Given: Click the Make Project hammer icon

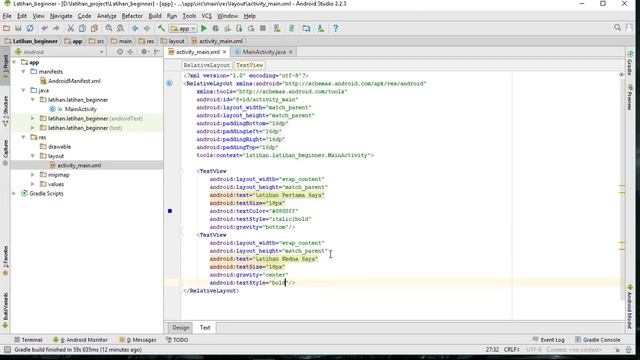Looking at the screenshot, I should pos(161,28).
